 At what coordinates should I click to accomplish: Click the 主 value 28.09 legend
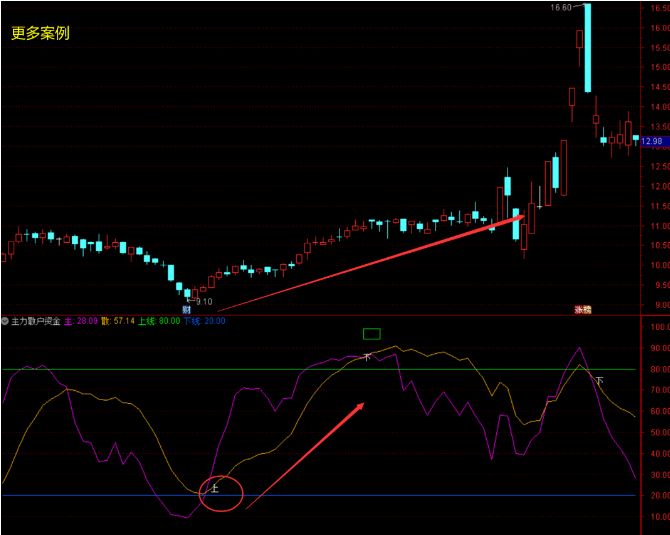(82, 321)
